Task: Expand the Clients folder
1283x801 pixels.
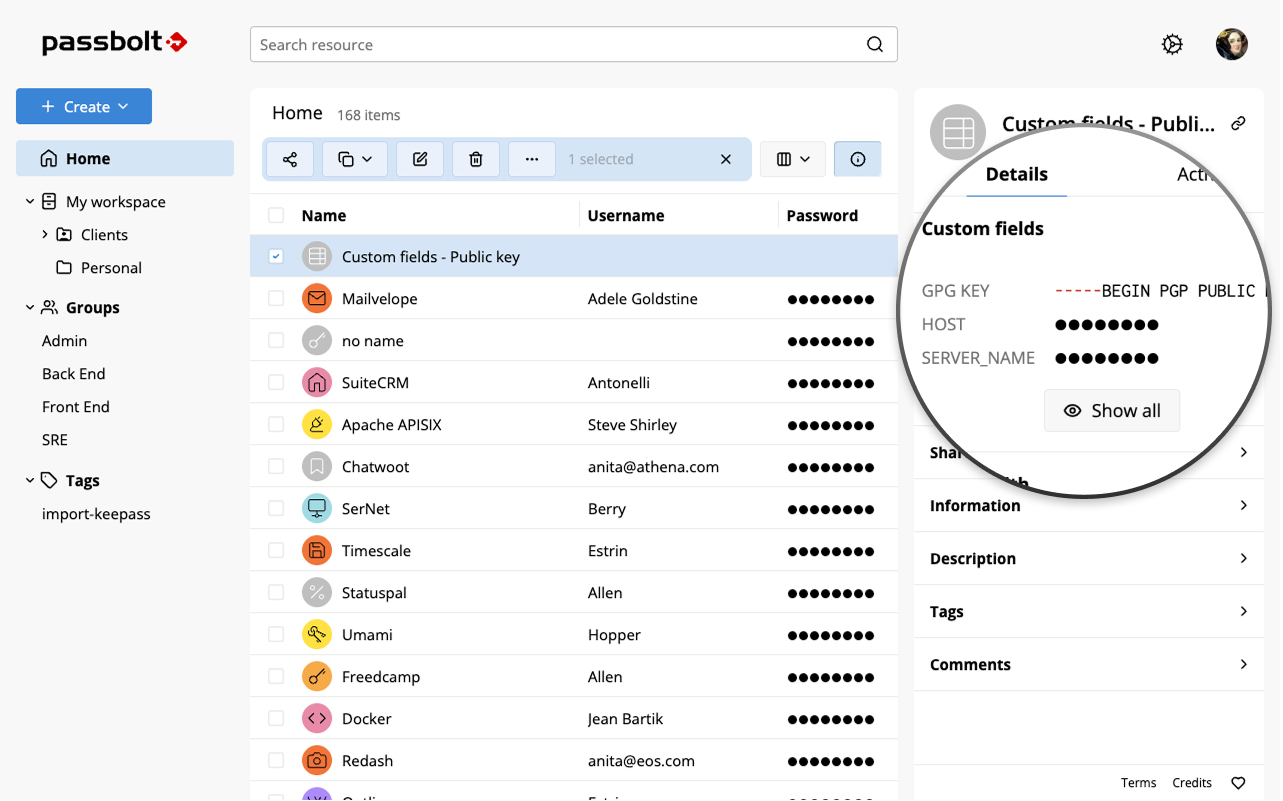Action: 45,235
